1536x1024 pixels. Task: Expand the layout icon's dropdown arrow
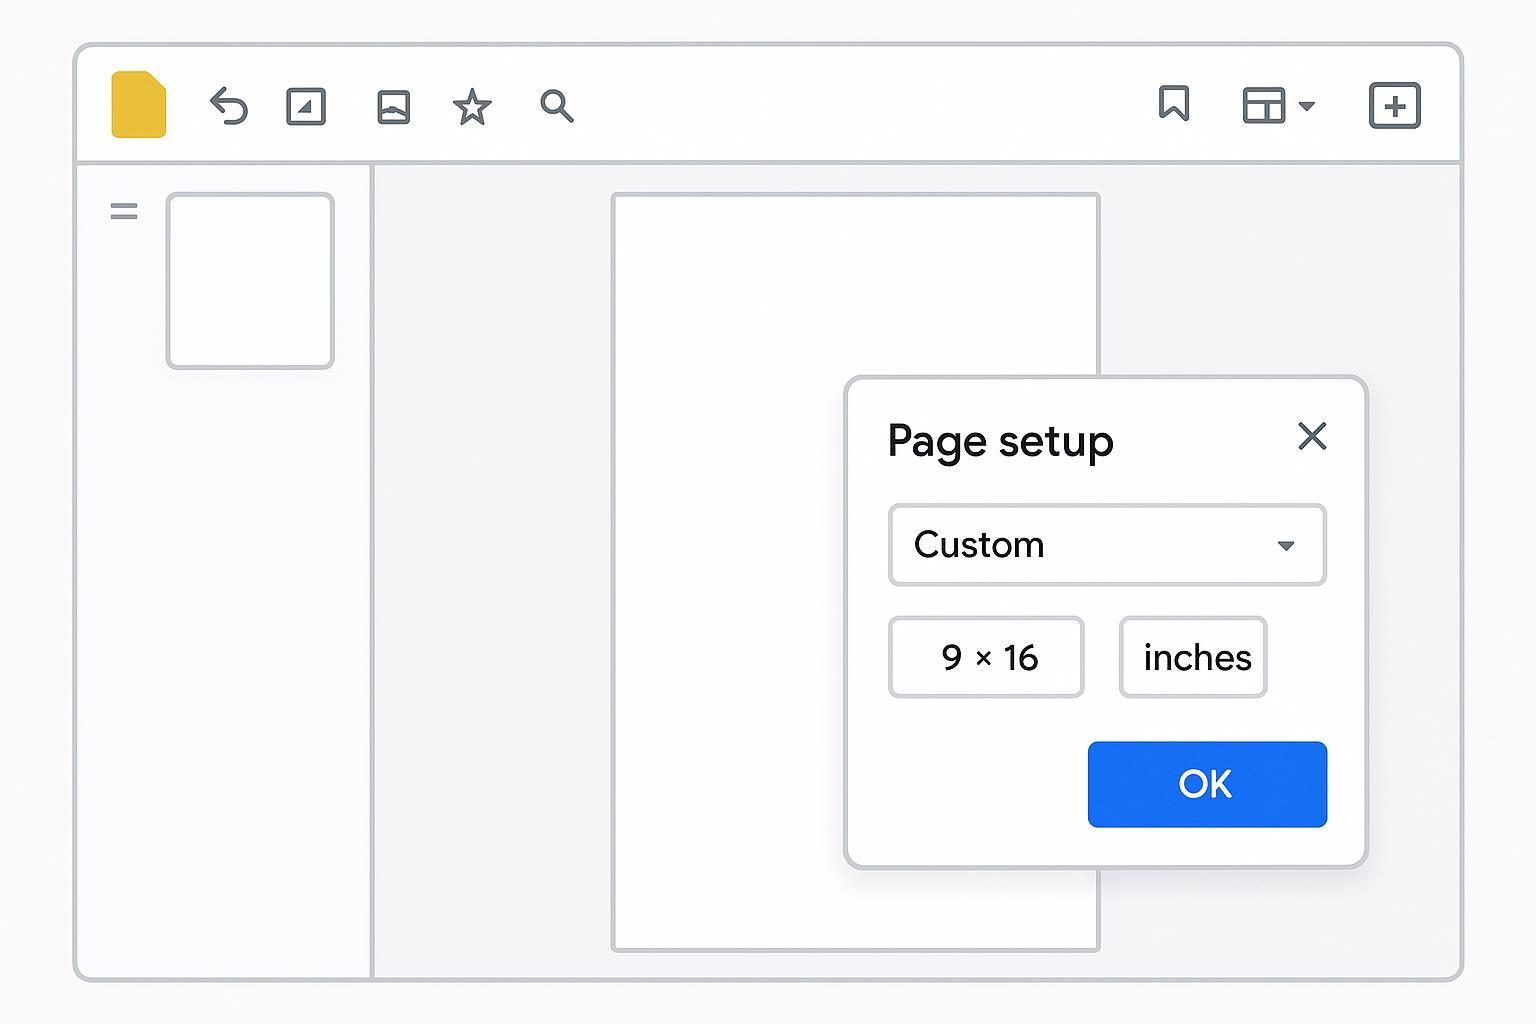[1306, 105]
